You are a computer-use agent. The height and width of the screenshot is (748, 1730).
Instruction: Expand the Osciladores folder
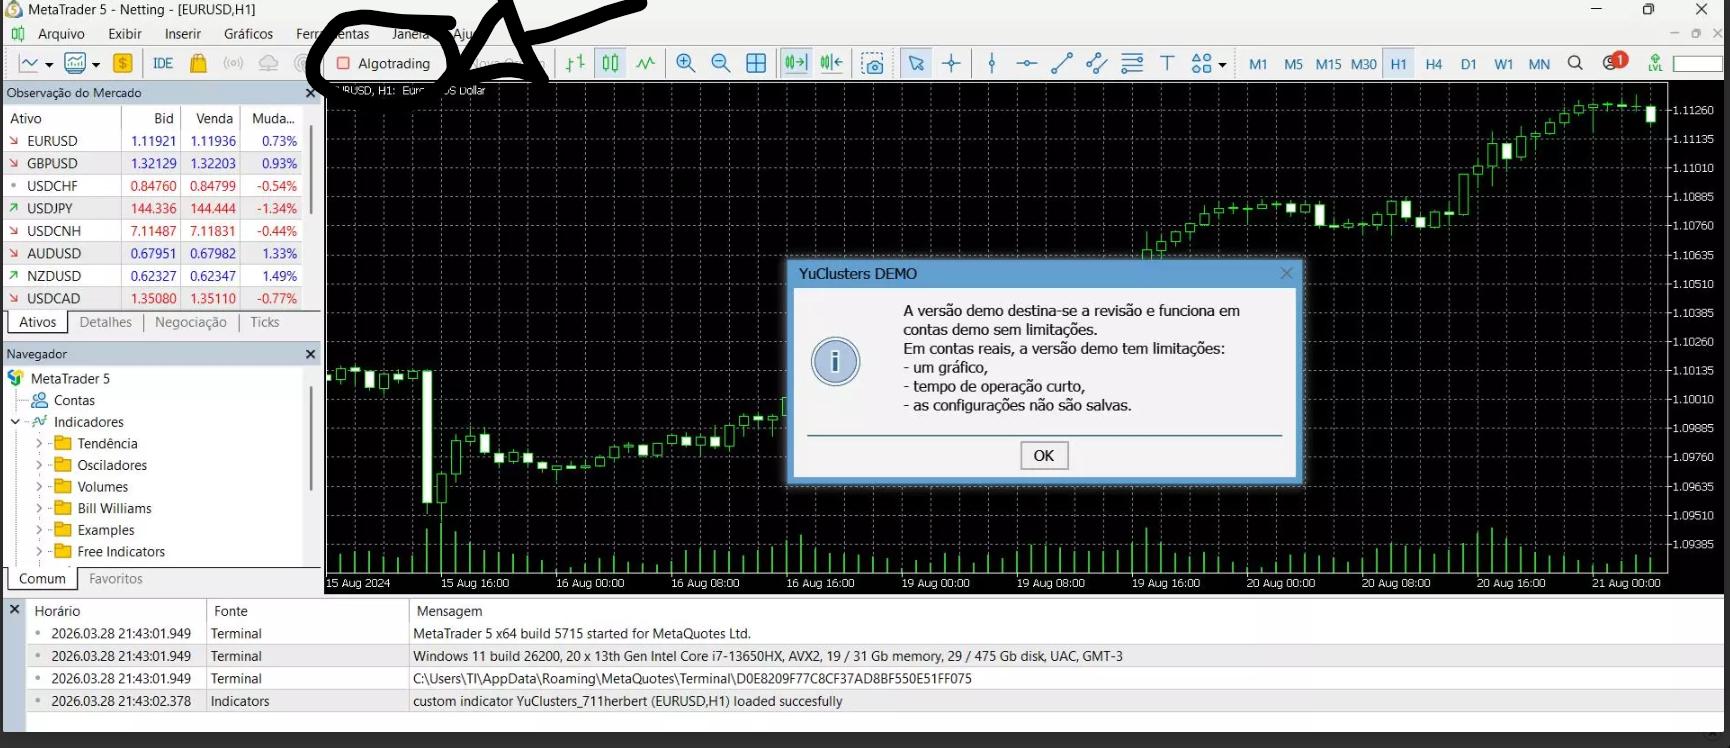(39, 465)
